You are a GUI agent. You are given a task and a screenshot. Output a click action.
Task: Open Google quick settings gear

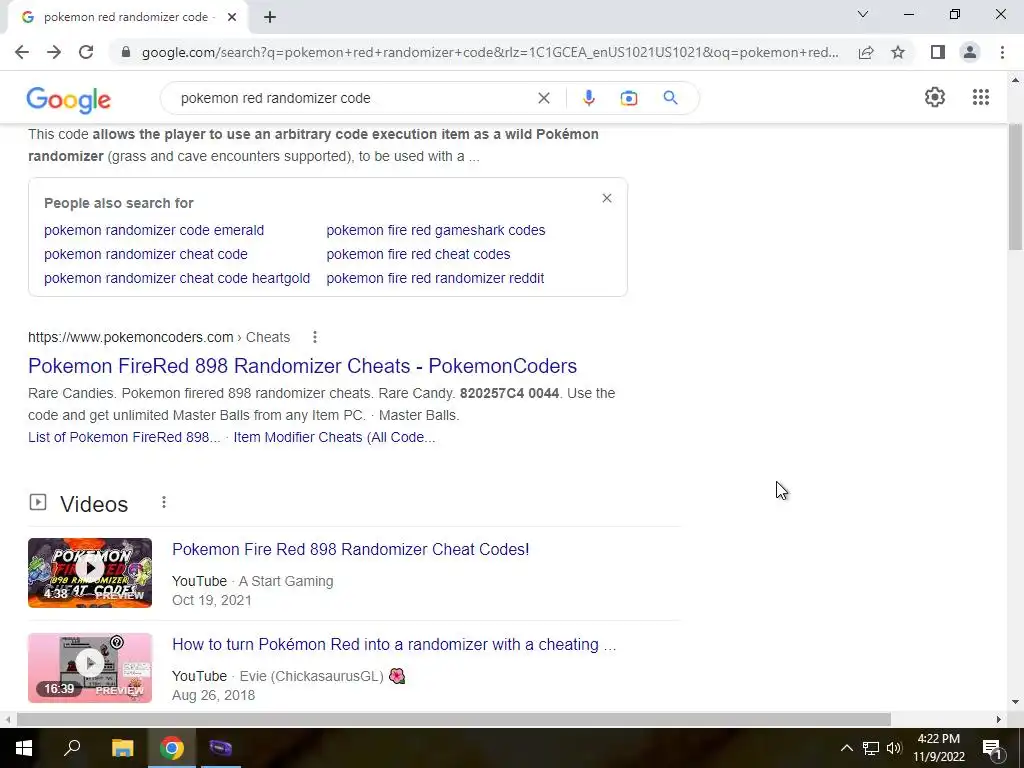tap(935, 97)
